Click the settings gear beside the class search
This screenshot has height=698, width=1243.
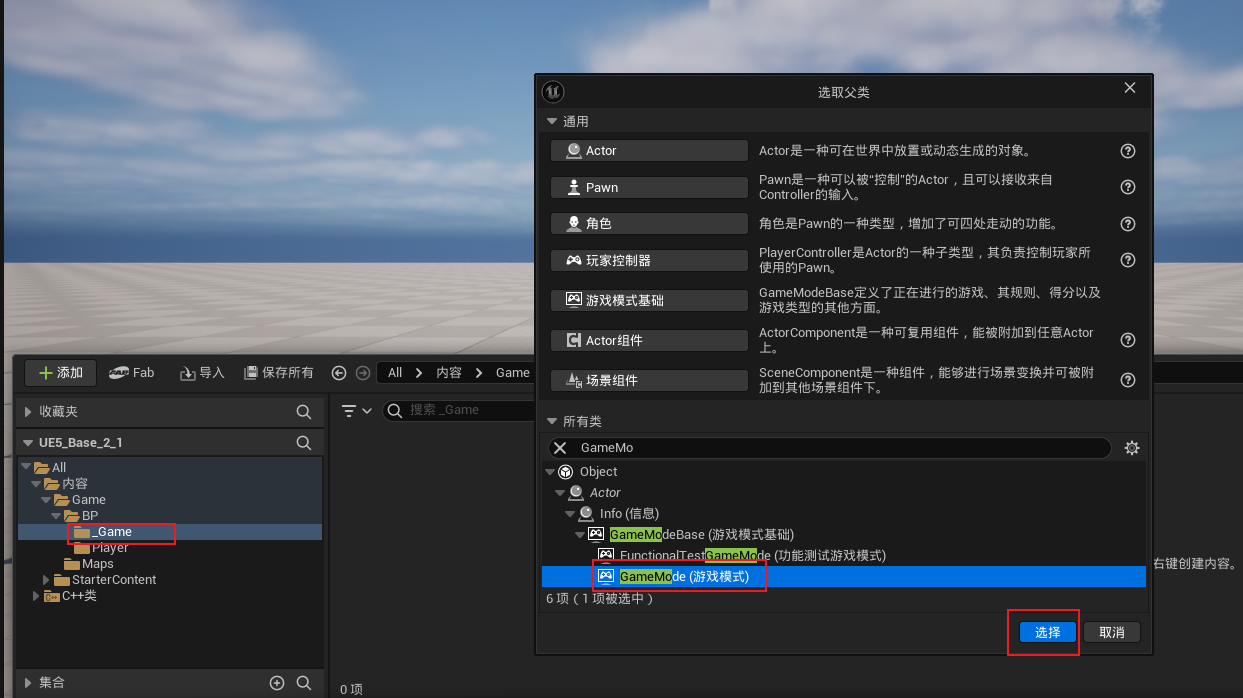pyautogui.click(x=1131, y=447)
